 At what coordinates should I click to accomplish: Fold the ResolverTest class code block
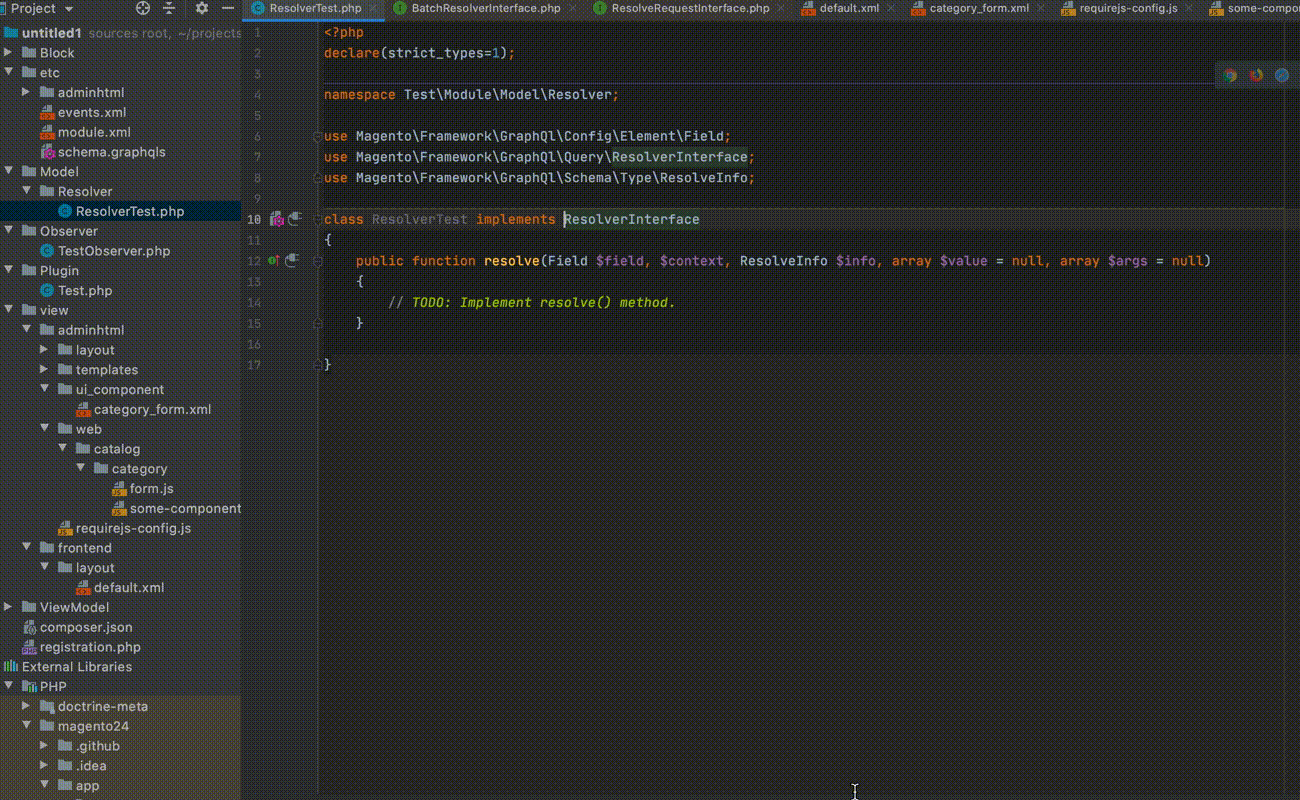(x=318, y=220)
